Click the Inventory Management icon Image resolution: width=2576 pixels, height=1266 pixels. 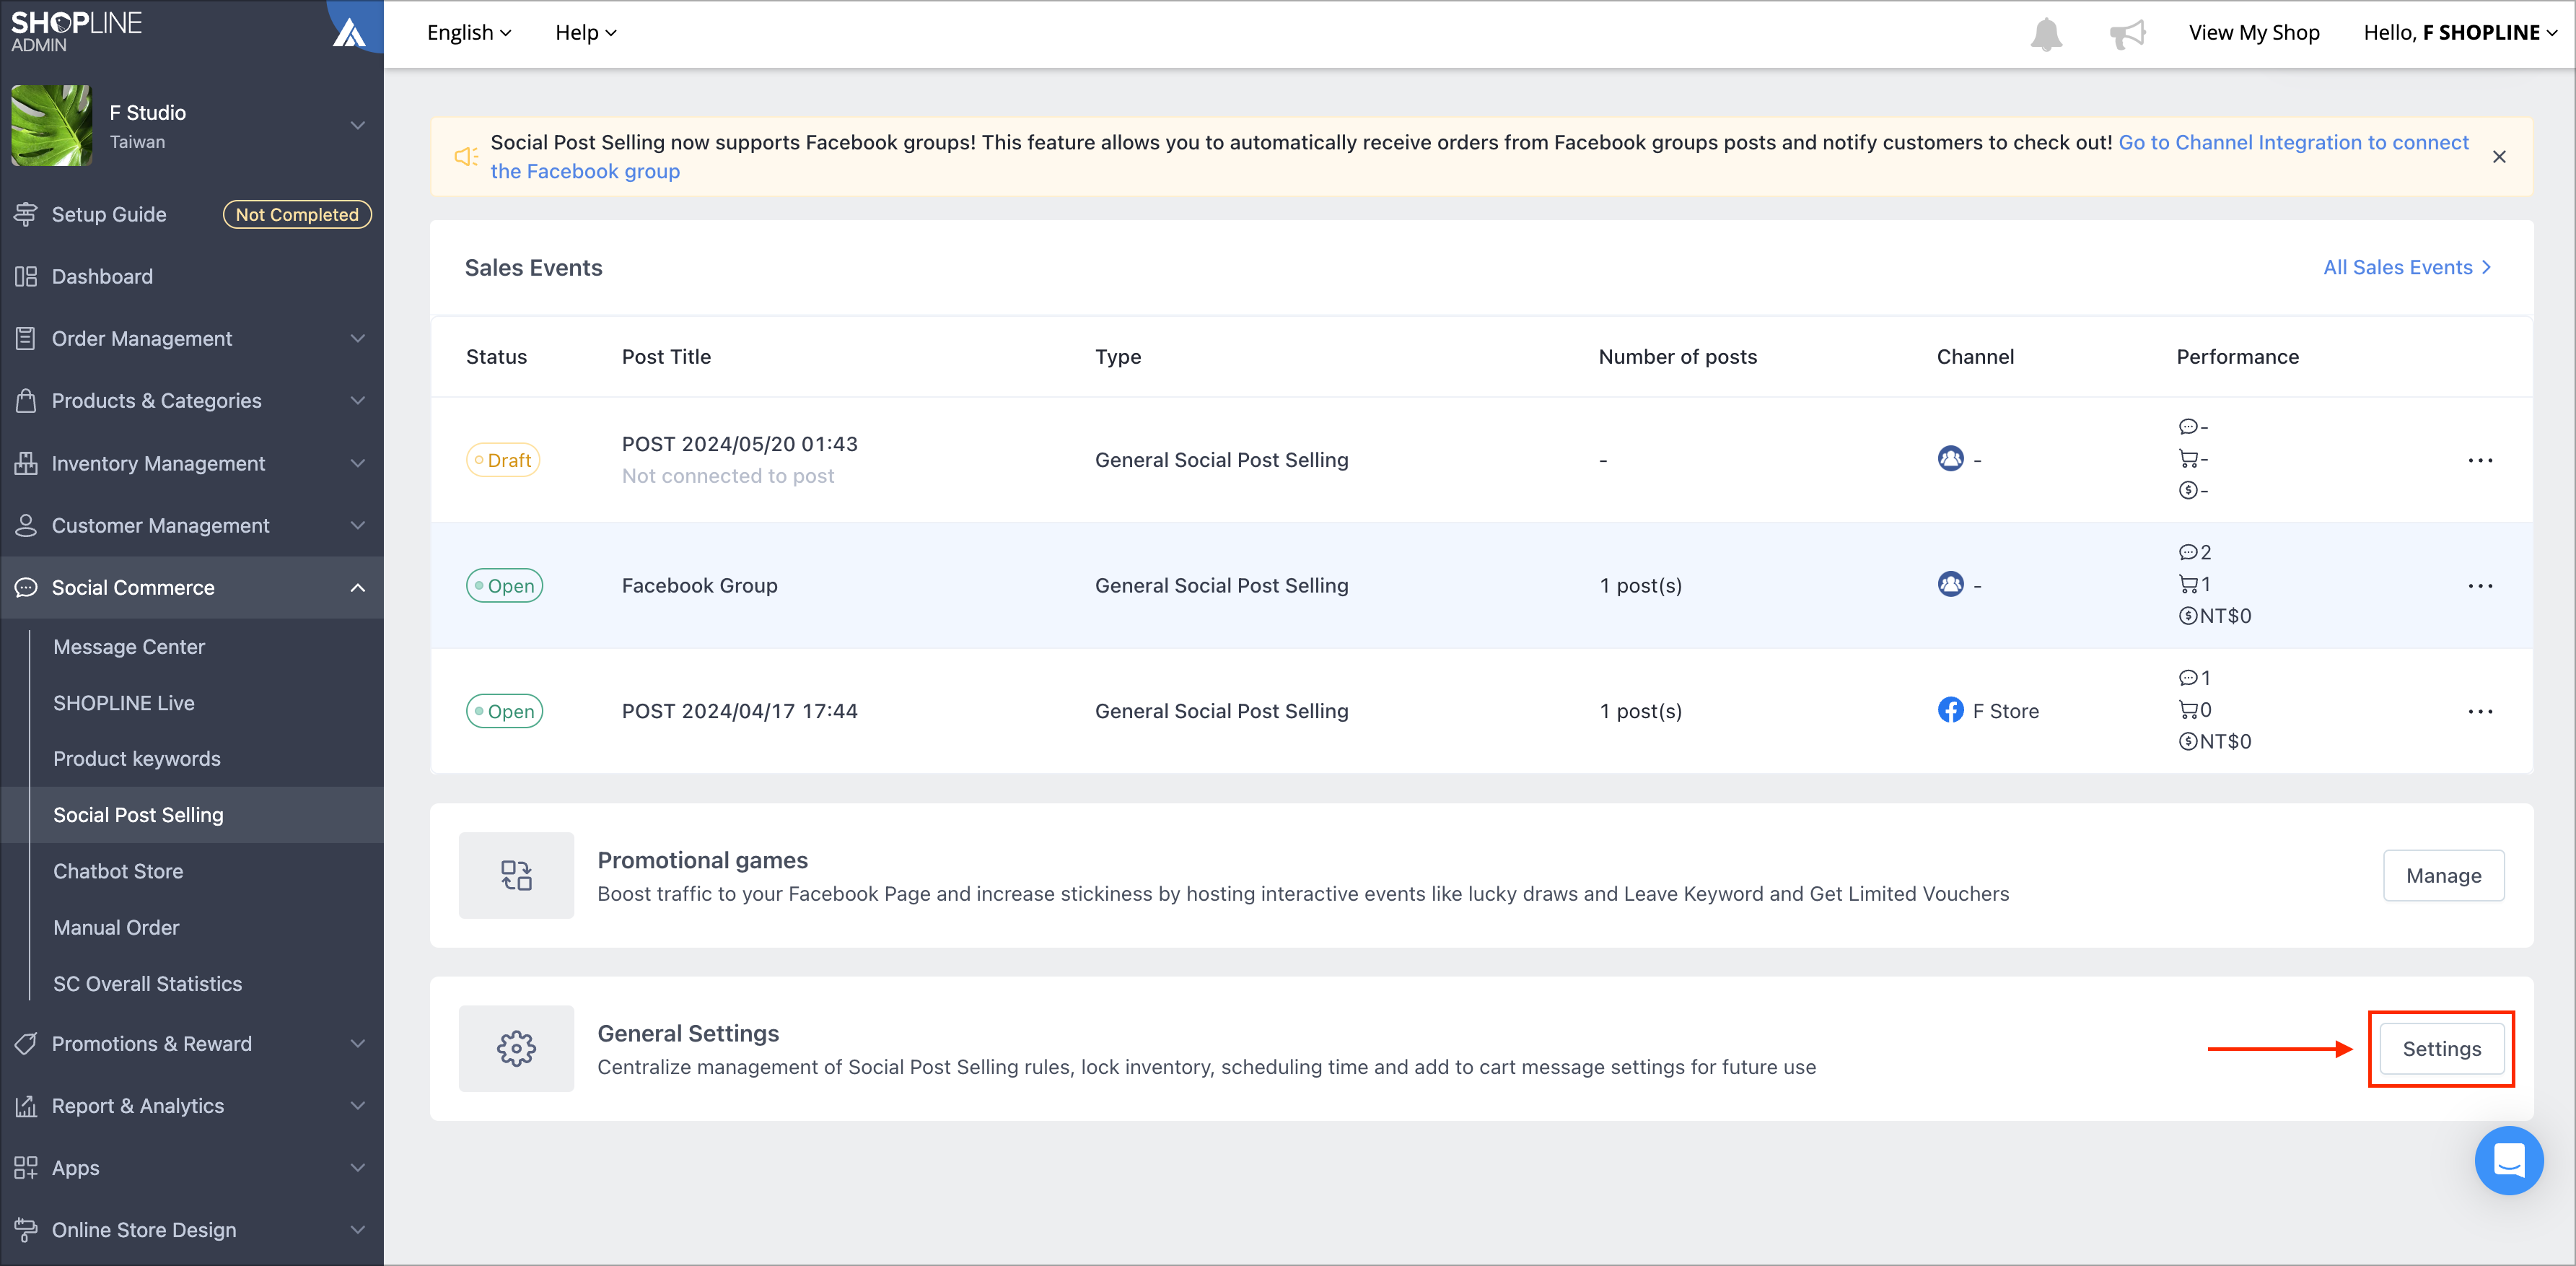click(26, 463)
